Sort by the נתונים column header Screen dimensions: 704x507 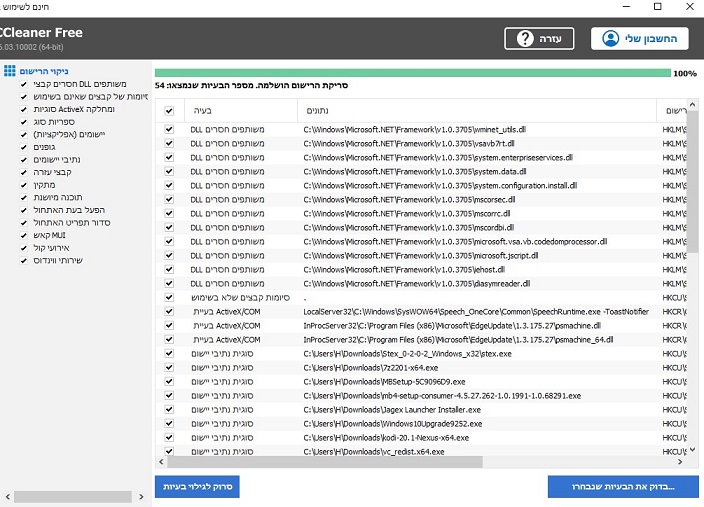477,110
